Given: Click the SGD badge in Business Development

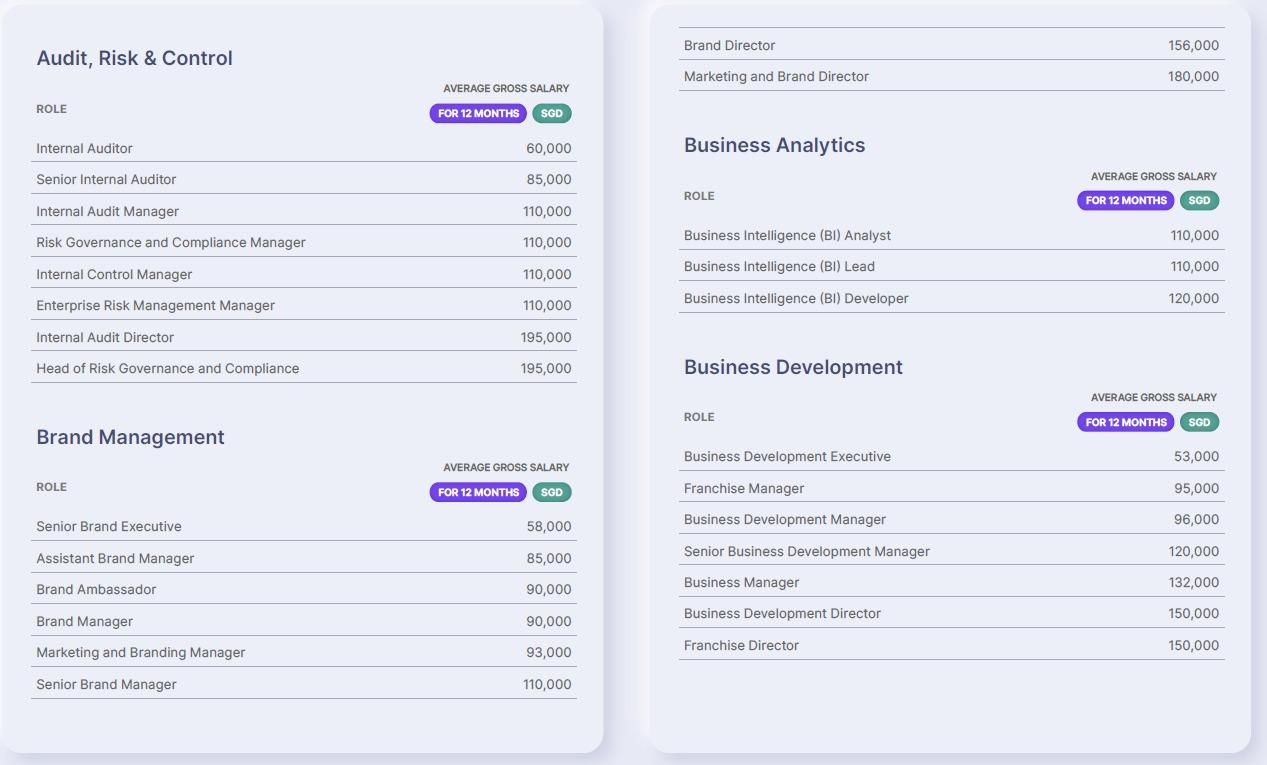Looking at the screenshot, I should pyautogui.click(x=1199, y=422).
